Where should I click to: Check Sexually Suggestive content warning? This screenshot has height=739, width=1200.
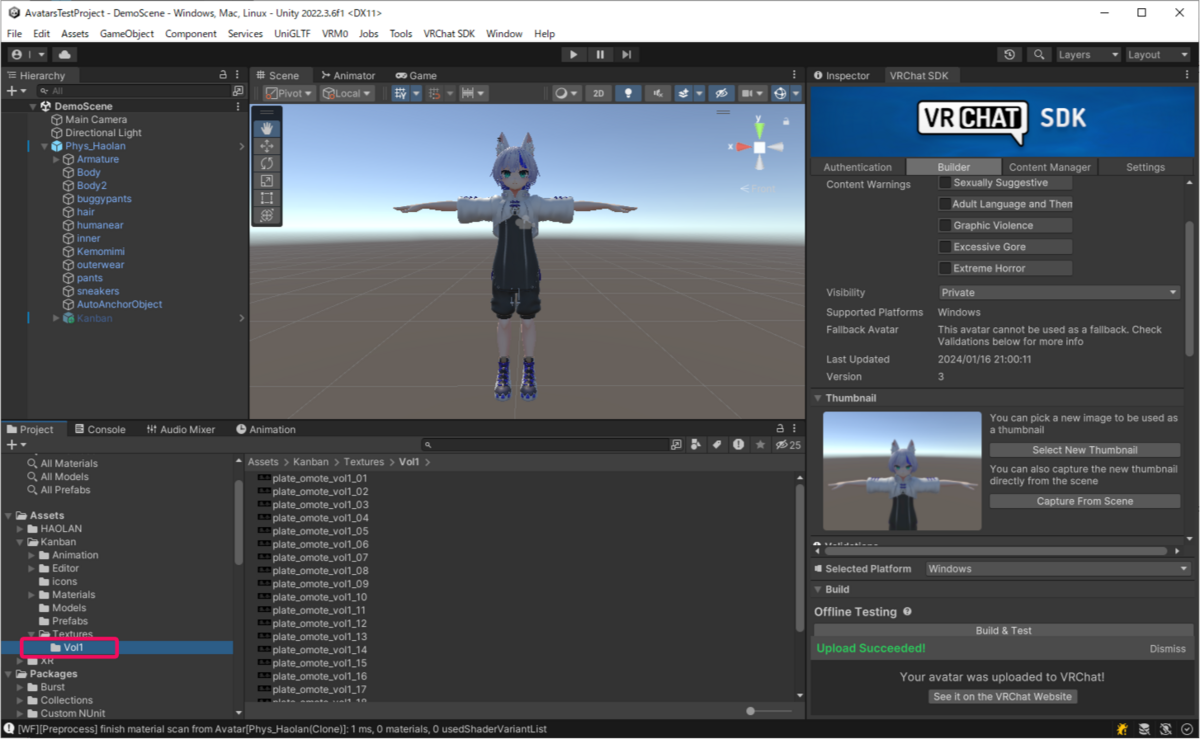coord(945,183)
